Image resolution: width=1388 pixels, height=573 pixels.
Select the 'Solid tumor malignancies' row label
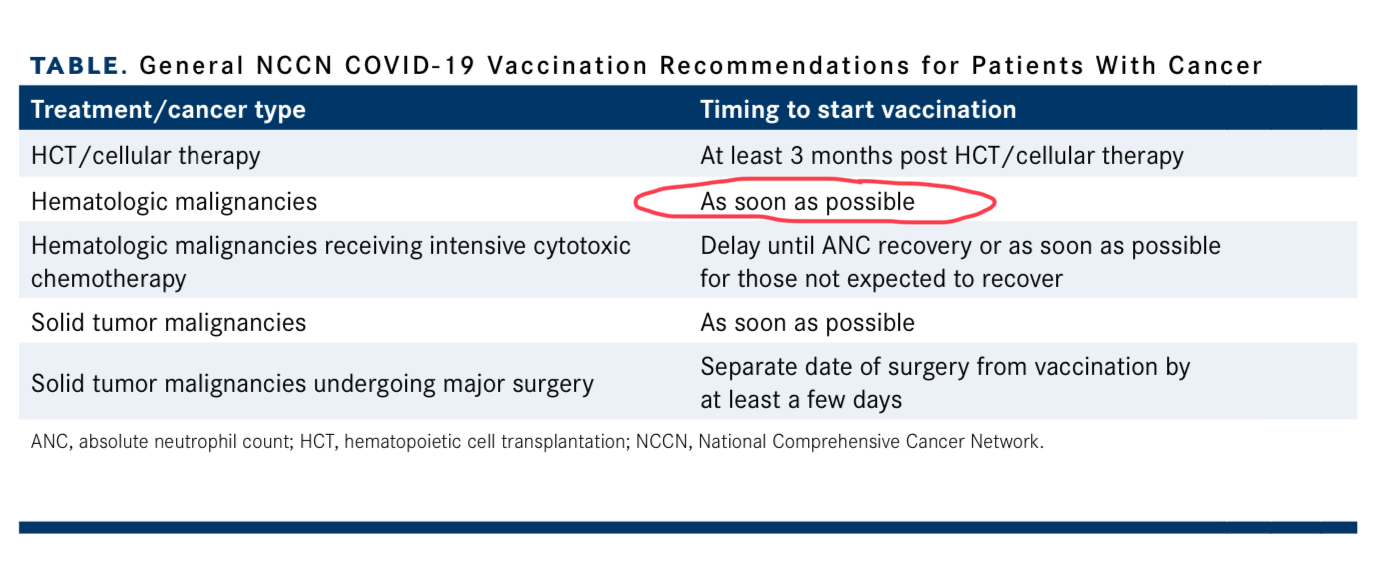(x=169, y=323)
